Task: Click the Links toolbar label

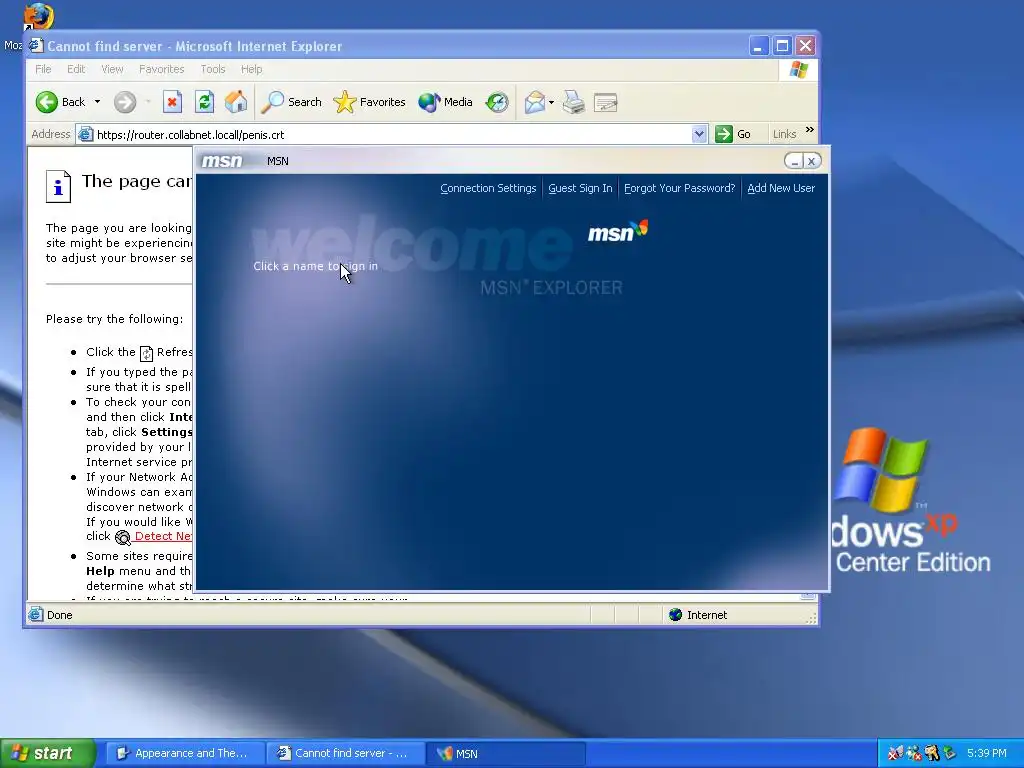Action: (784, 135)
